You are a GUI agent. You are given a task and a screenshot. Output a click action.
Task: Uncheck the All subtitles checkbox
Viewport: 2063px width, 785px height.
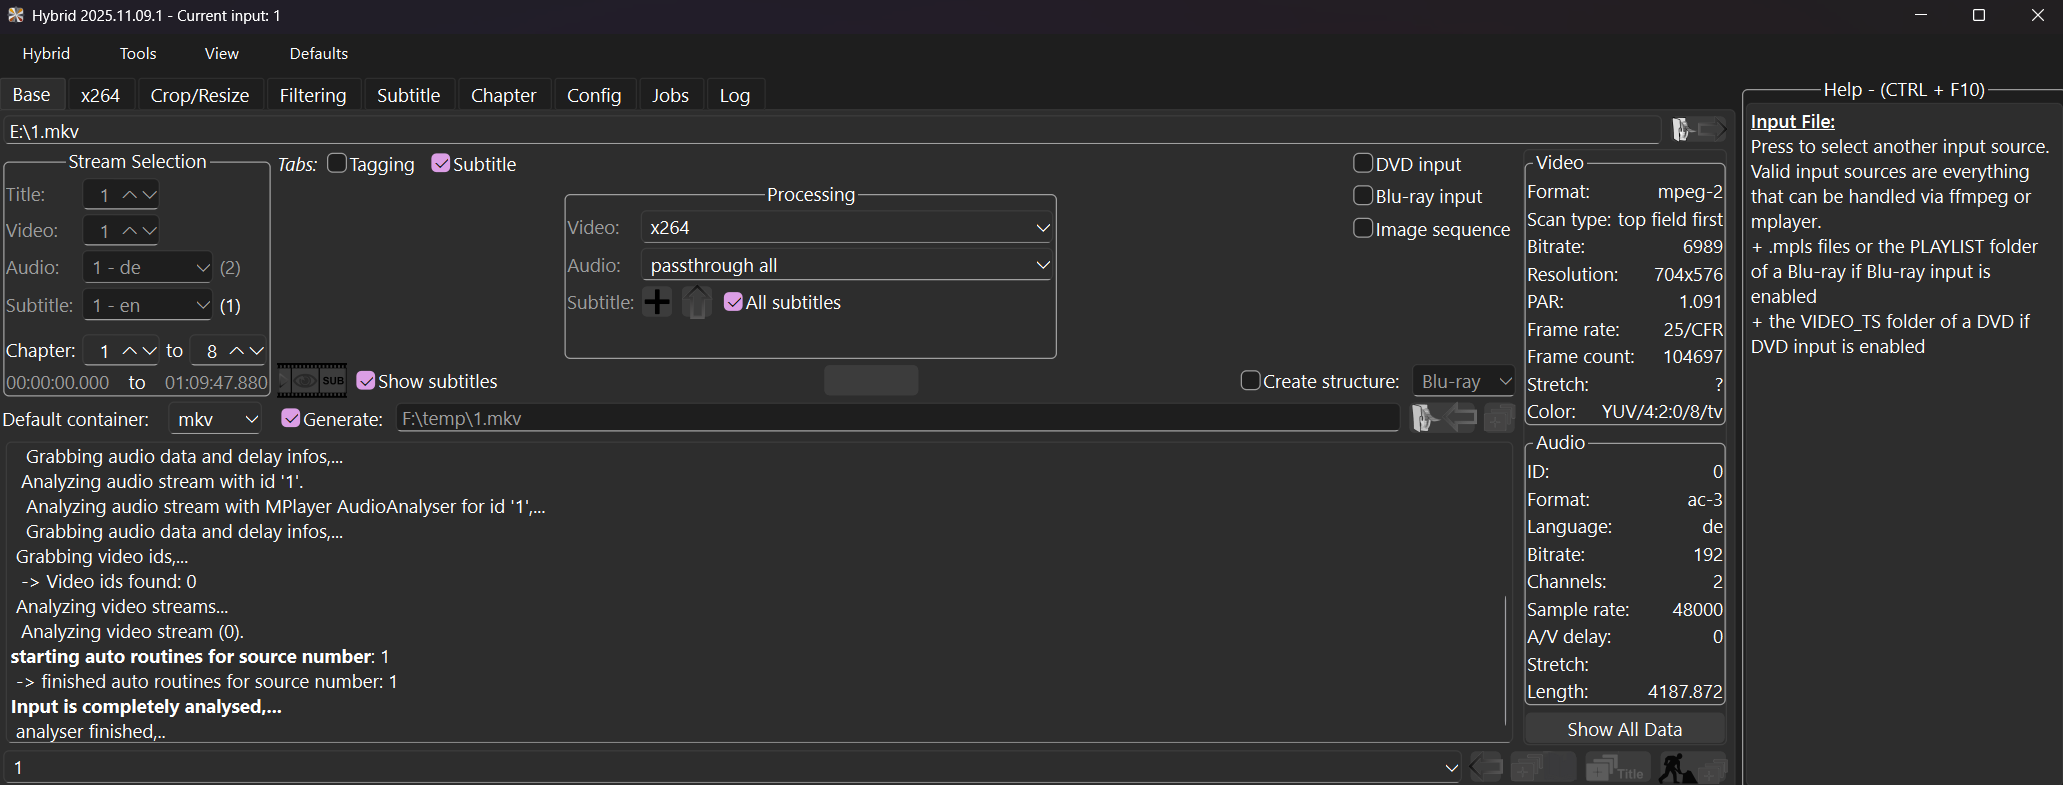pos(734,302)
